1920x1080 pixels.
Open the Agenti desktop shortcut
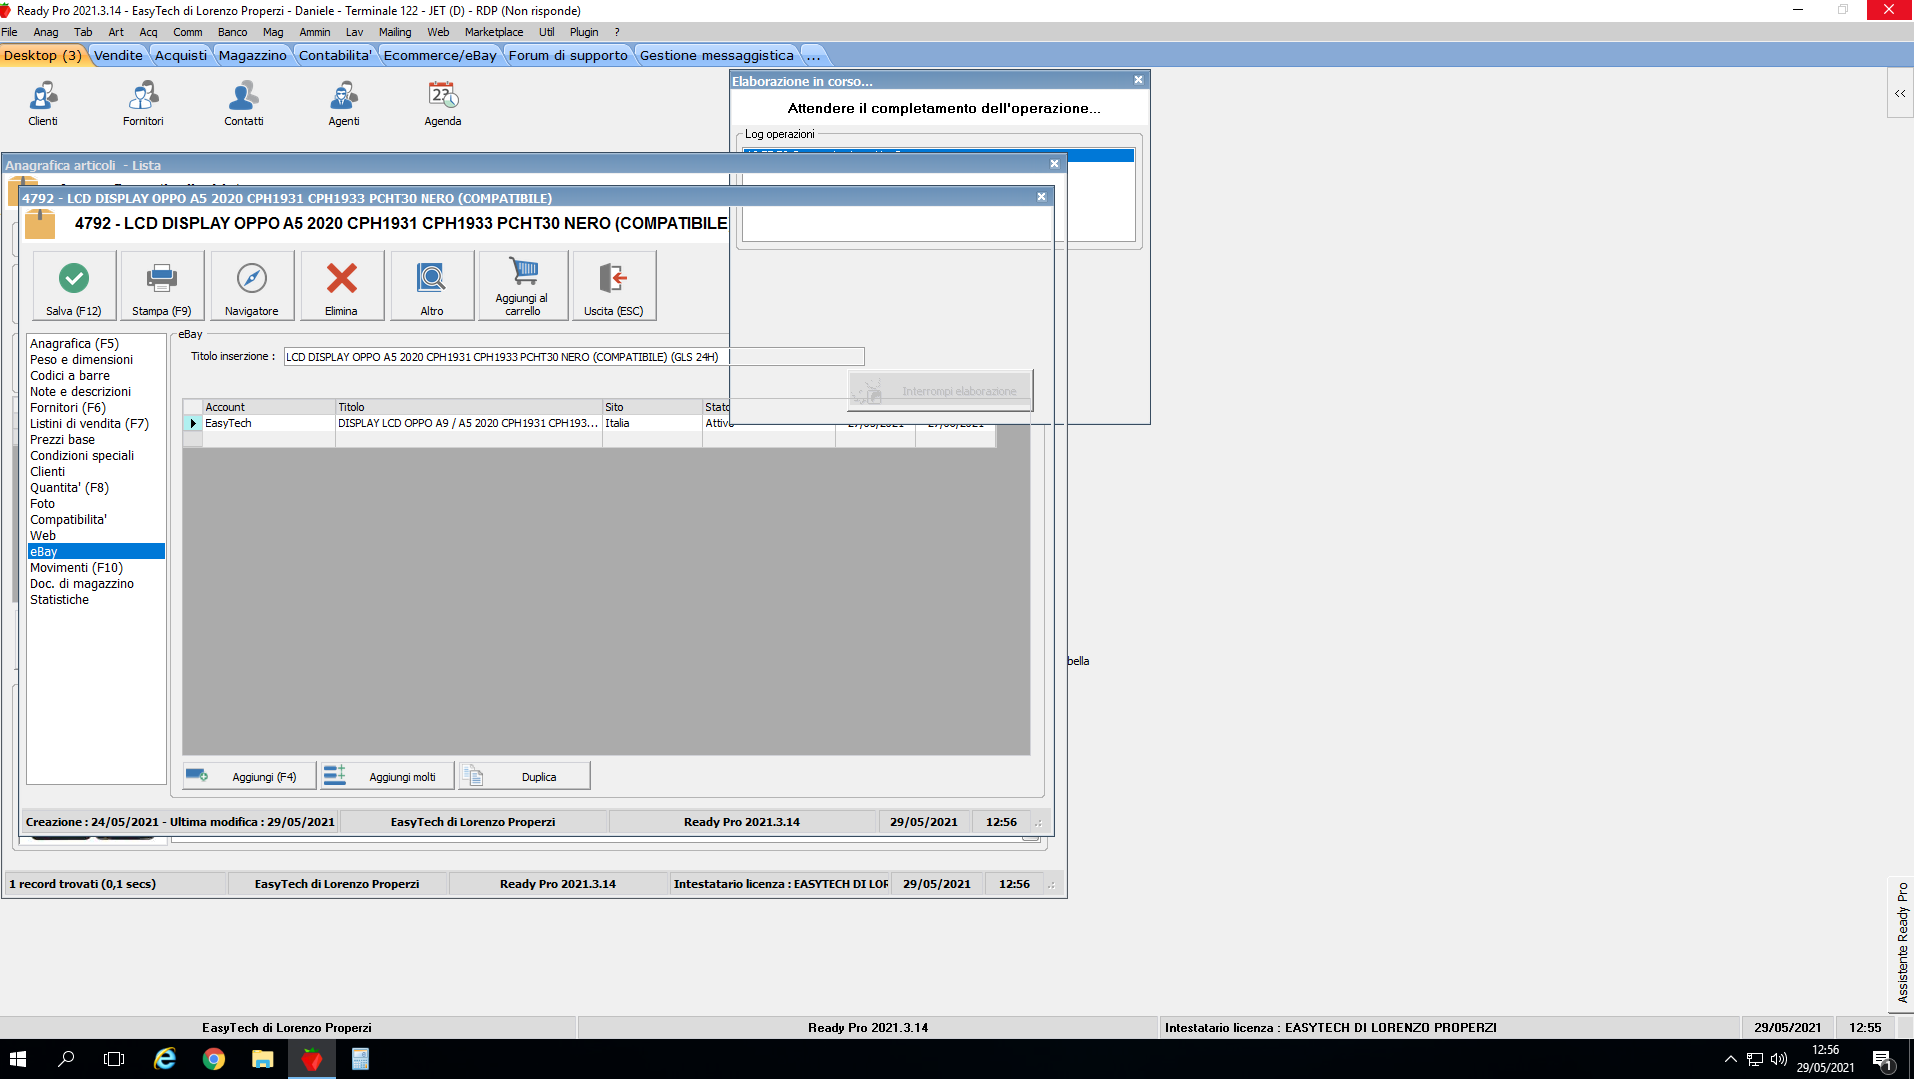coord(343,104)
